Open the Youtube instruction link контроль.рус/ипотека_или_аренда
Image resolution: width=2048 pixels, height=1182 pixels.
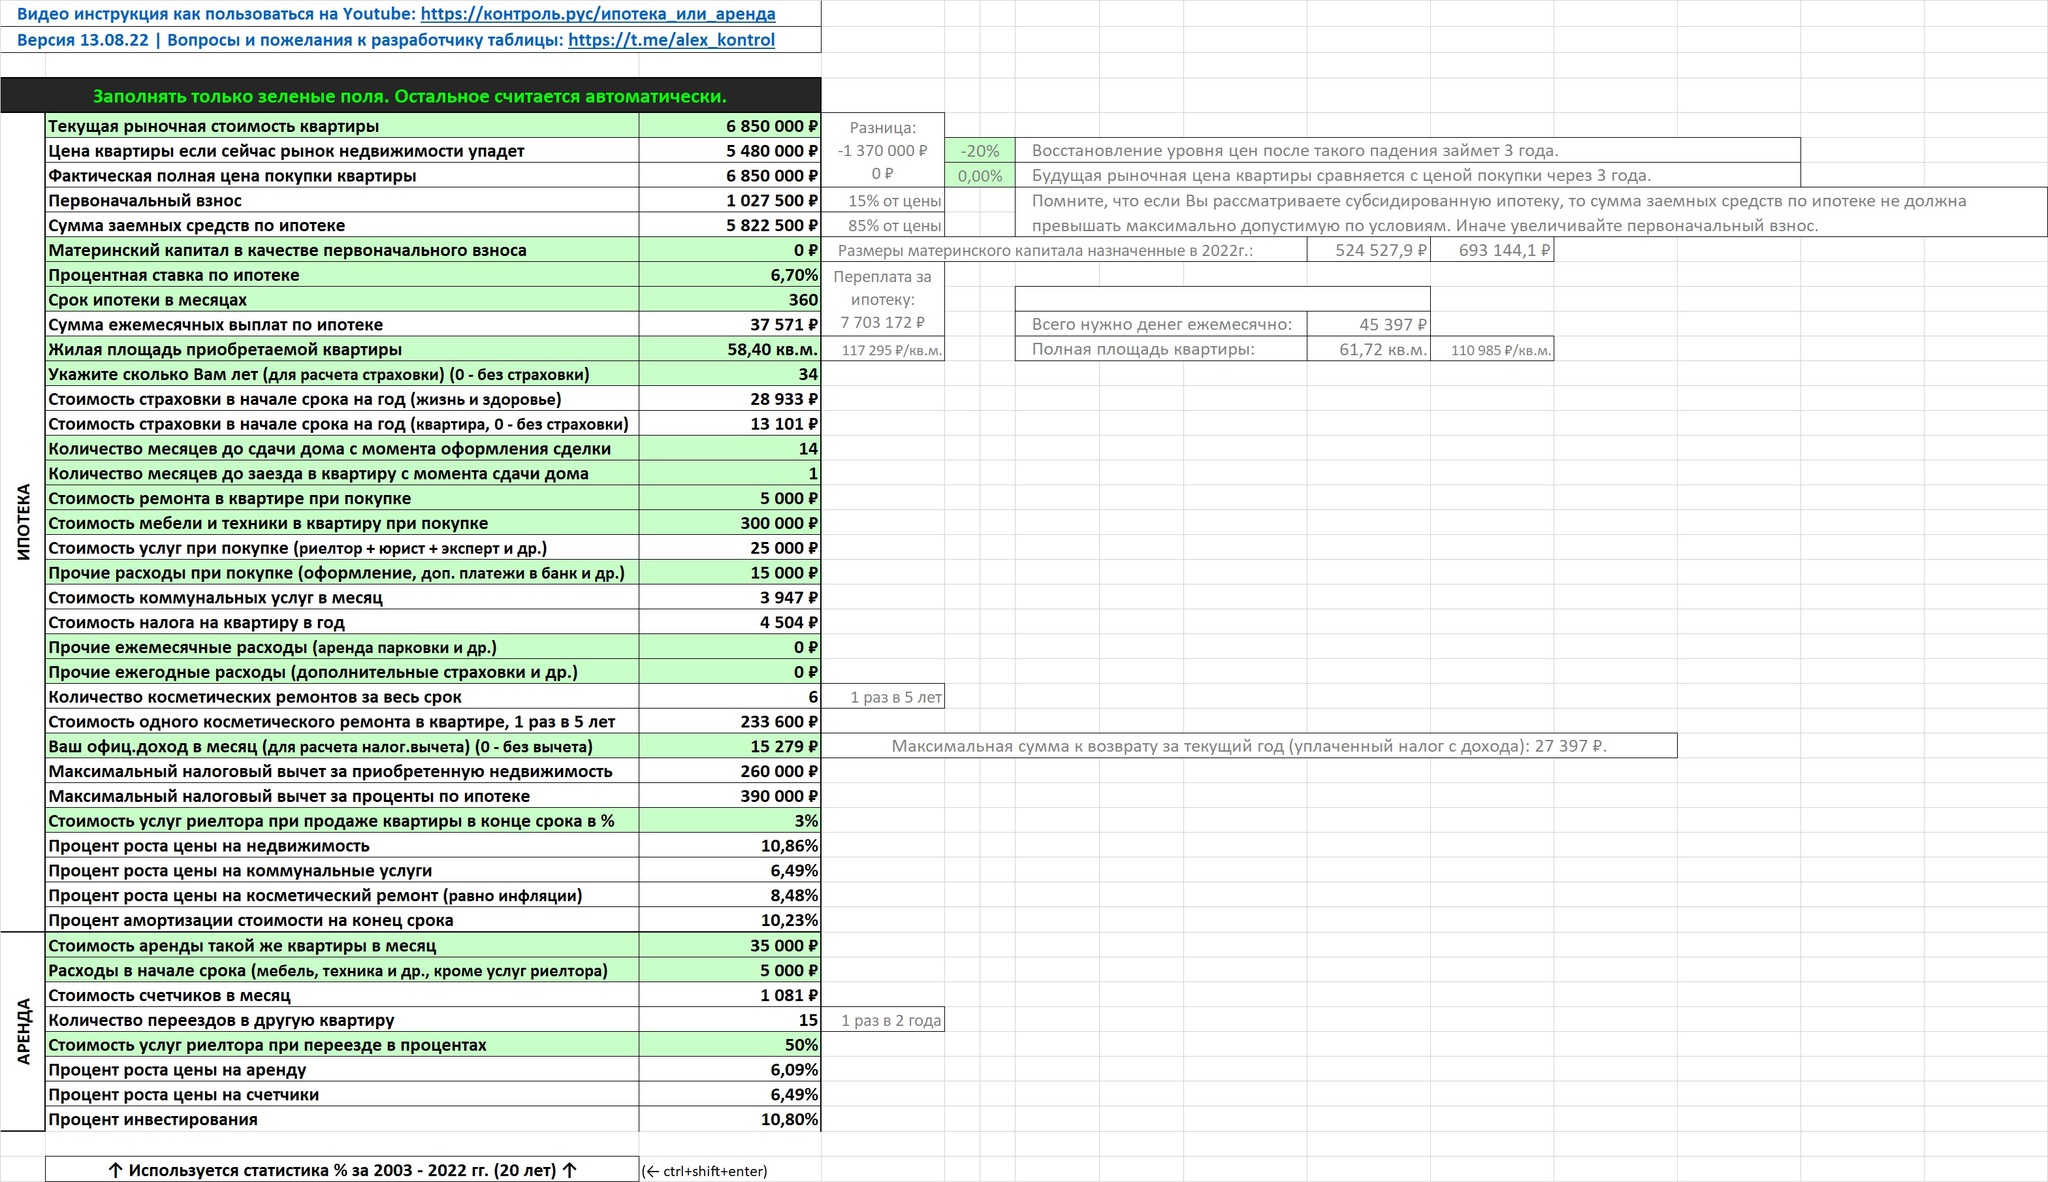(598, 14)
